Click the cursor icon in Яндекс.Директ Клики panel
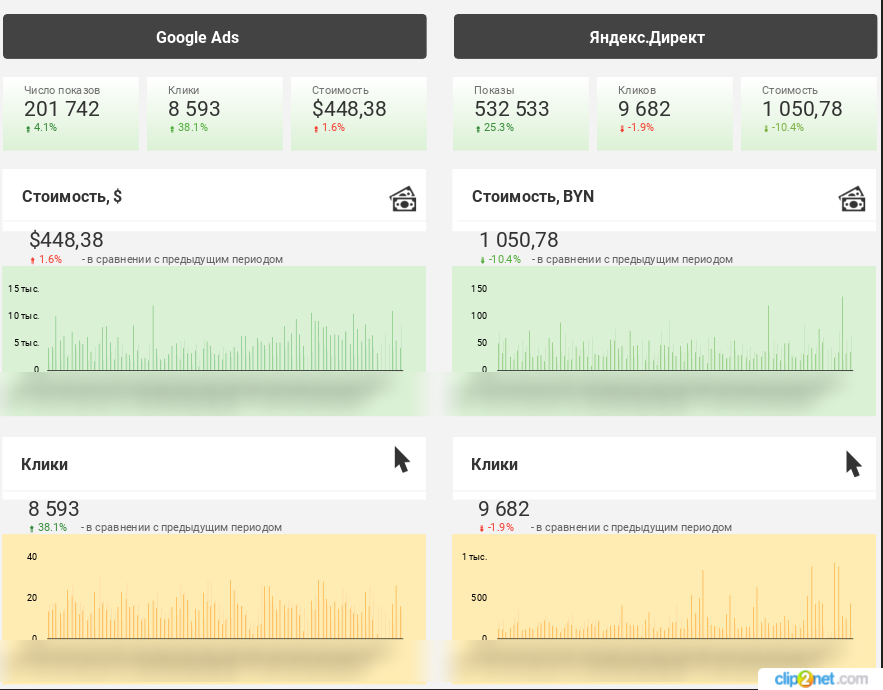Image resolution: width=883 pixels, height=690 pixels. click(853, 464)
